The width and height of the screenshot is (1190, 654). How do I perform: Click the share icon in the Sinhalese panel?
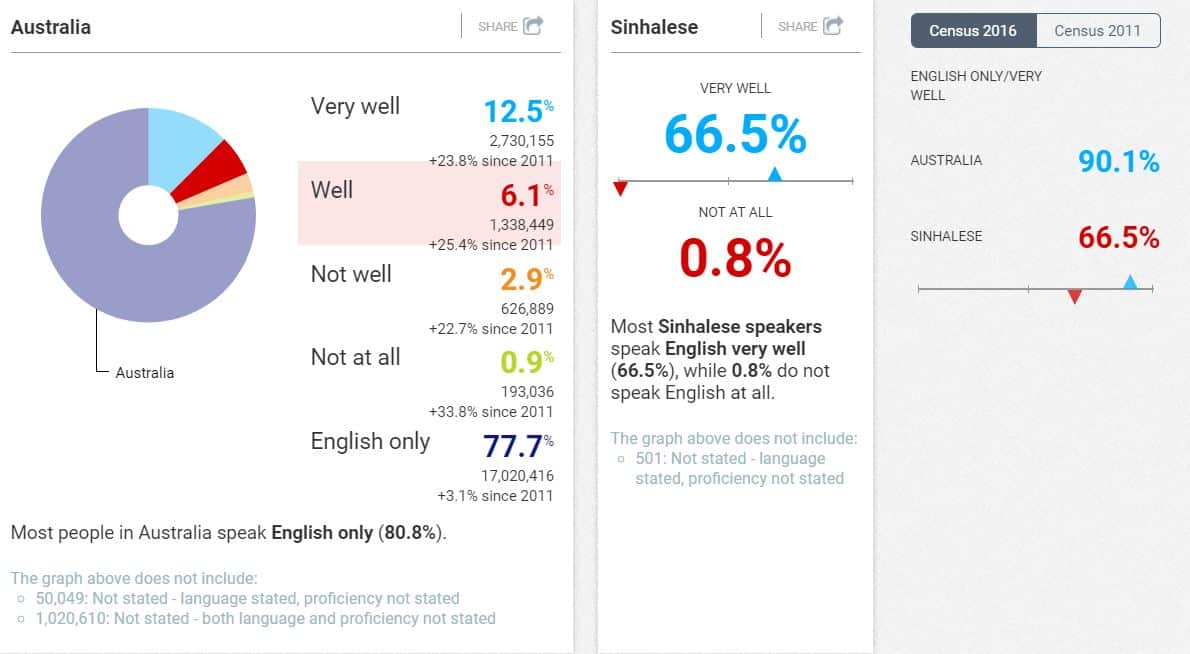pos(833,26)
